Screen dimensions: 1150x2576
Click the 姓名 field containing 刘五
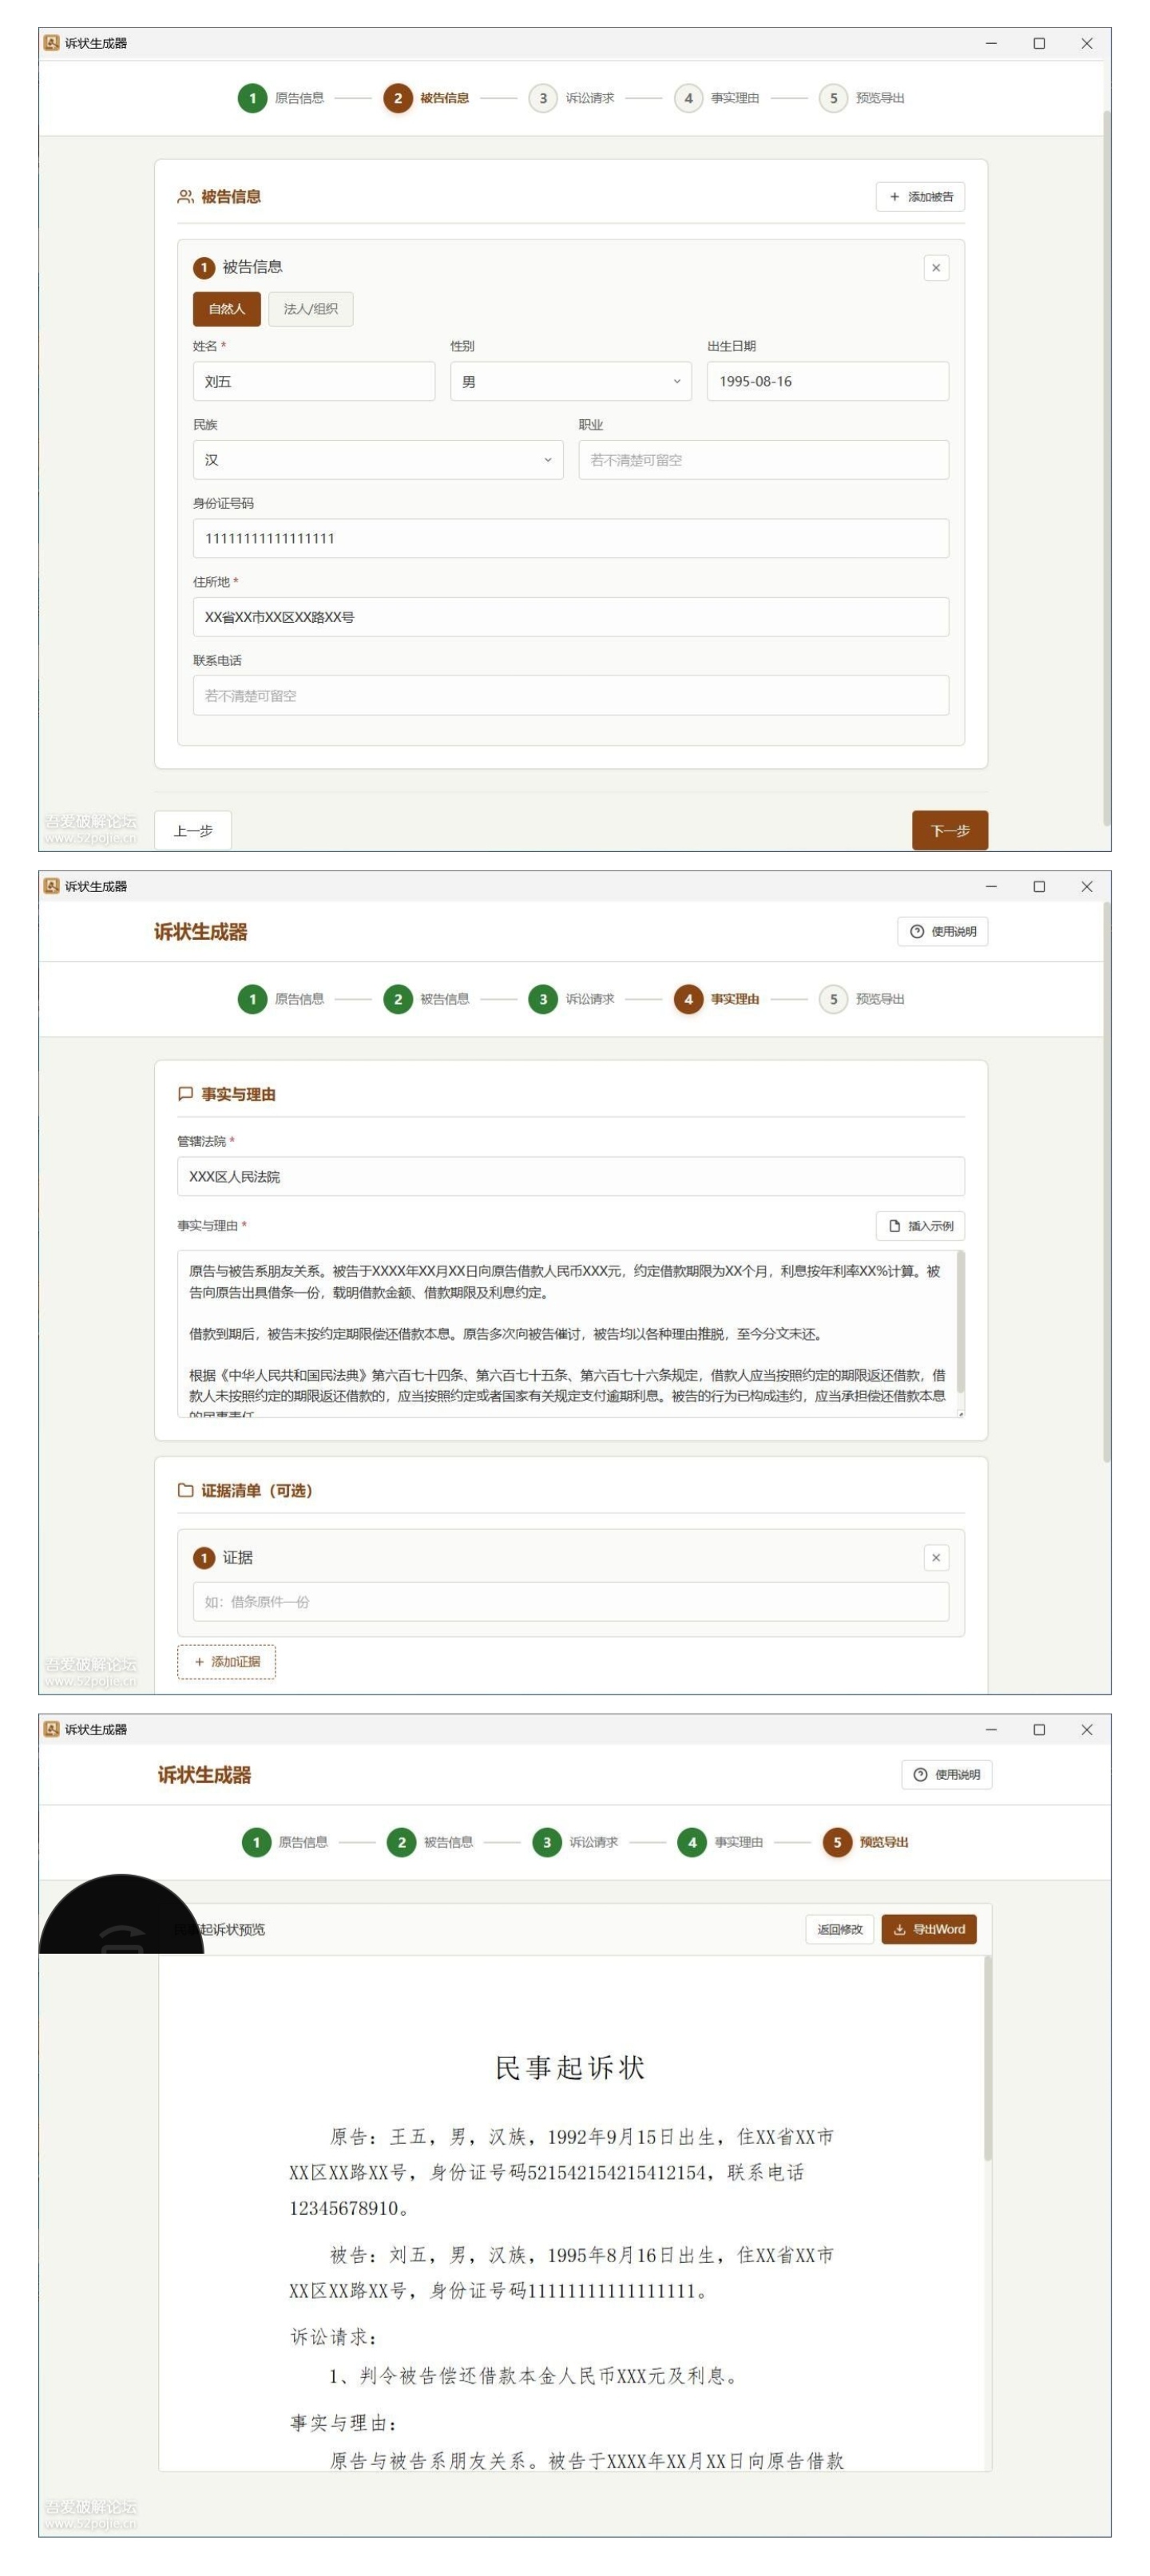[x=313, y=381]
